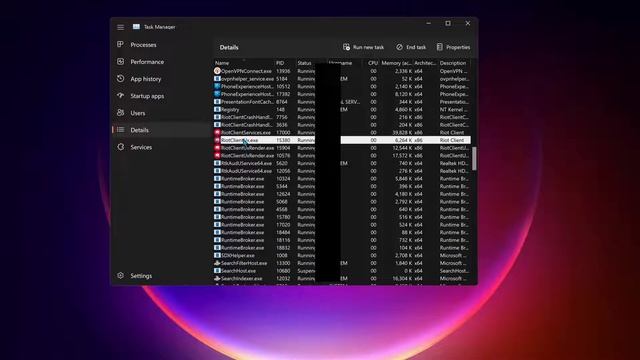This screenshot has height=360, width=640.
Task: Click the details list vertical scrollbar thumb
Action: (x=474, y=158)
